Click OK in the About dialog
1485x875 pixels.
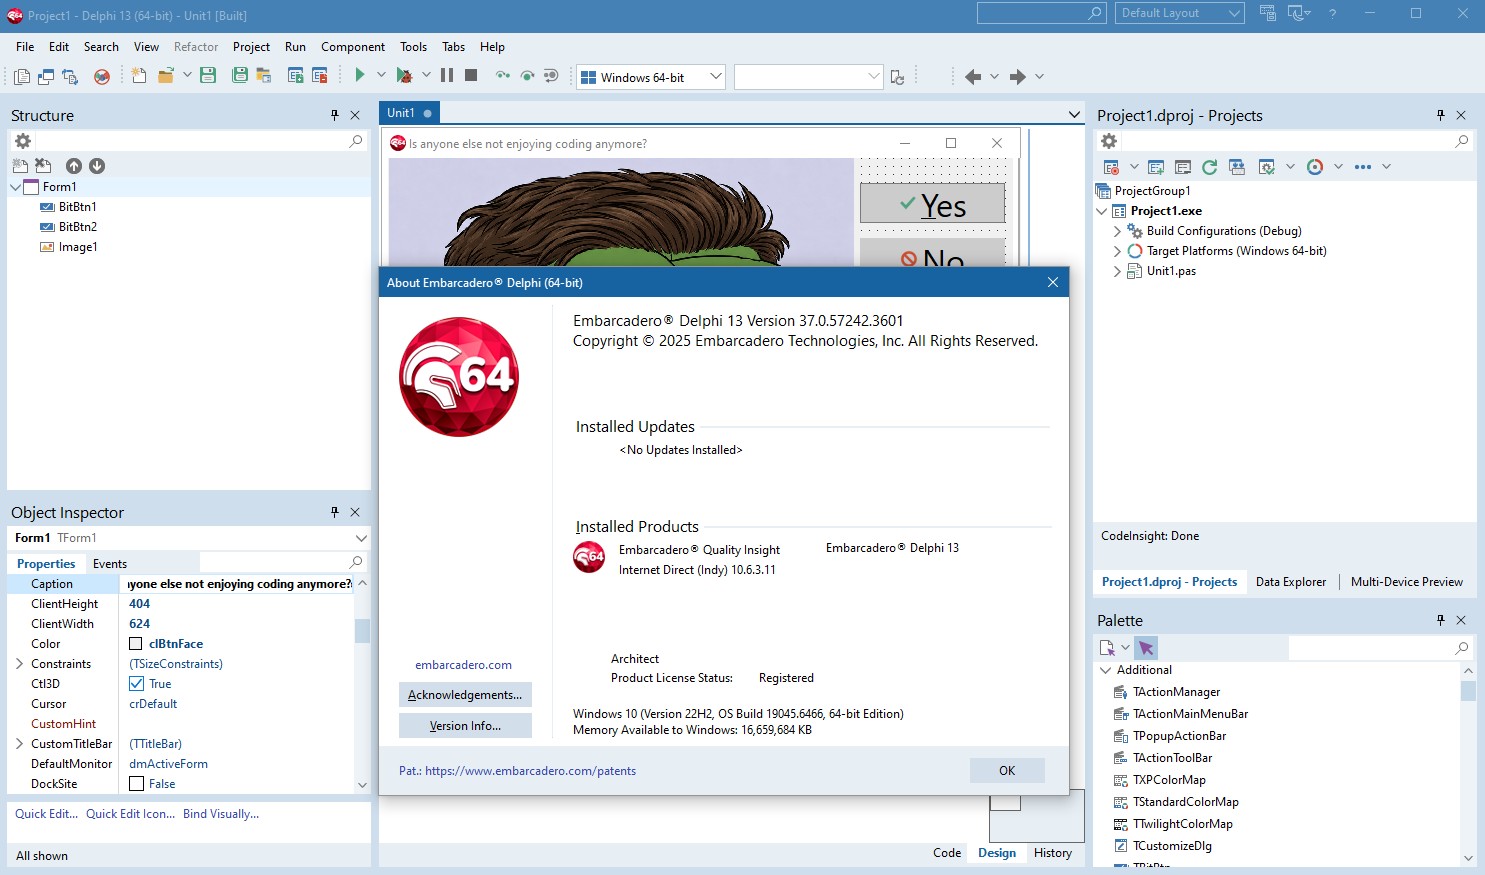(1007, 770)
